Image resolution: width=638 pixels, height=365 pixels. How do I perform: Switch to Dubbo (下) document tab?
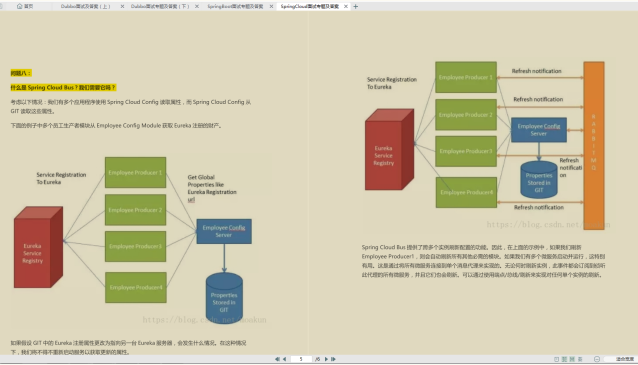[x=160, y=7]
